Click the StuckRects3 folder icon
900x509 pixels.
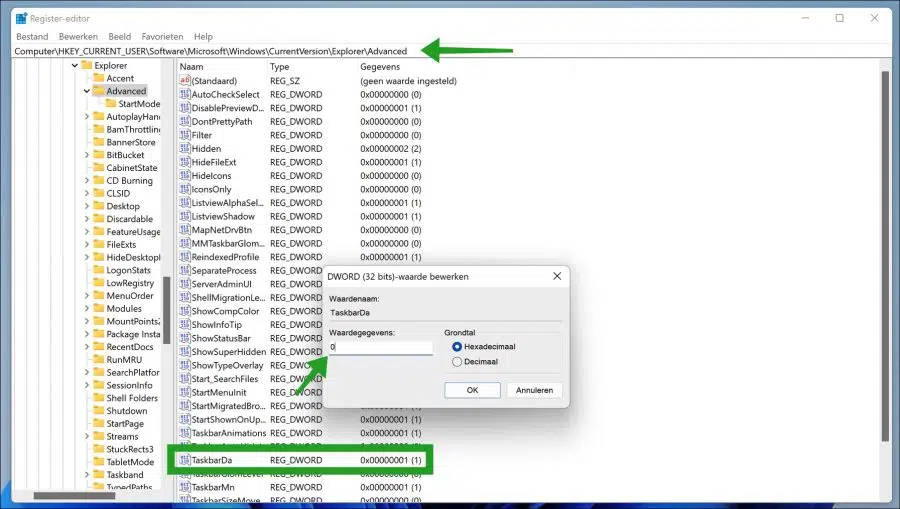click(x=99, y=449)
